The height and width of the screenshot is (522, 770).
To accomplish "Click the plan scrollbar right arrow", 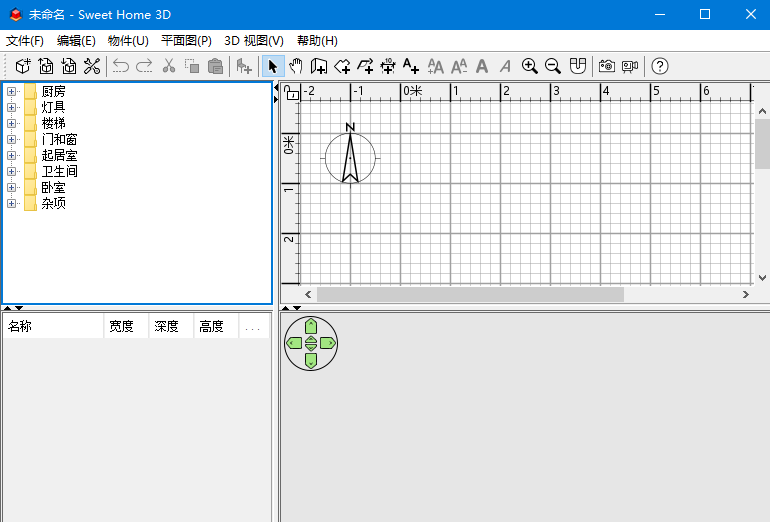I will 745,295.
